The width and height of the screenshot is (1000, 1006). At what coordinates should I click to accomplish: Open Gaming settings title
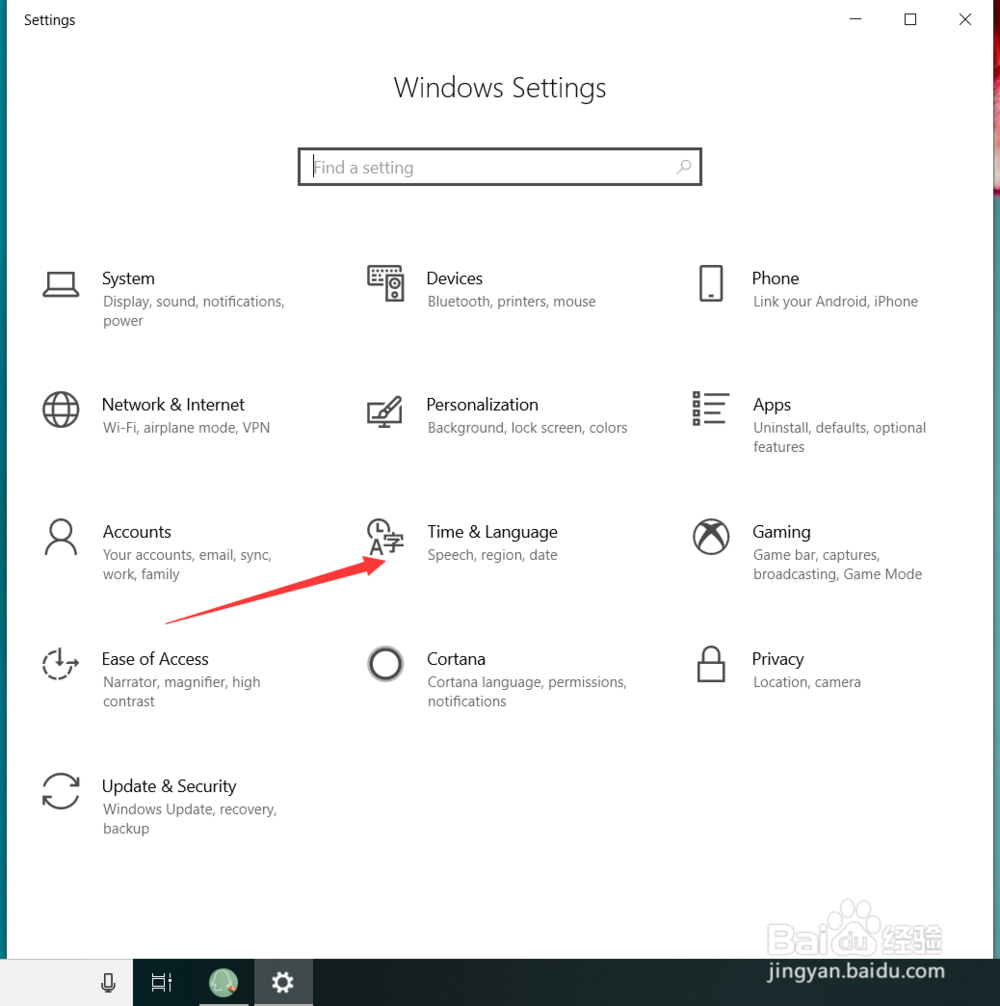point(781,532)
